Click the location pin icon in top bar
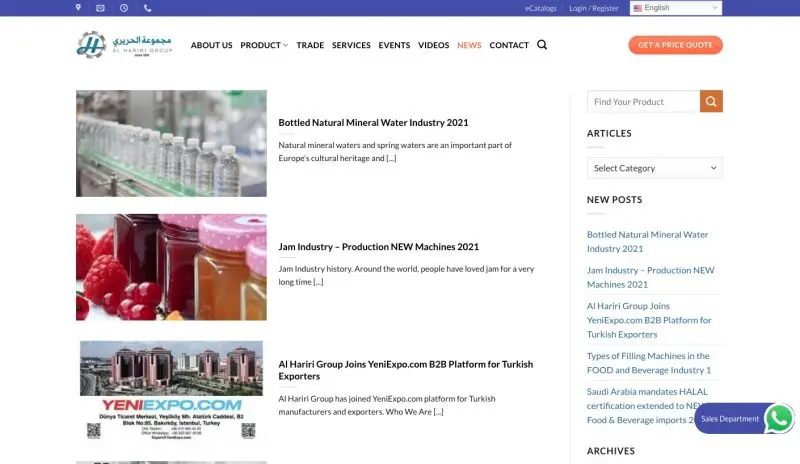800x464 pixels. (78, 8)
